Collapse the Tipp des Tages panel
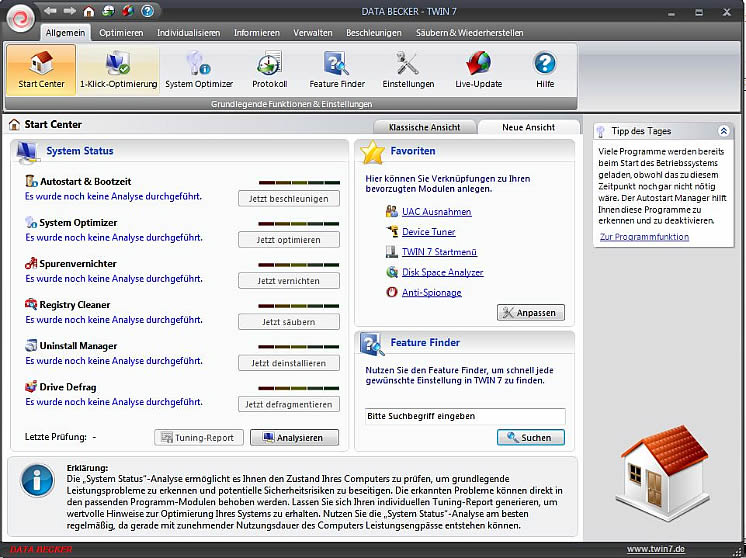 point(724,131)
